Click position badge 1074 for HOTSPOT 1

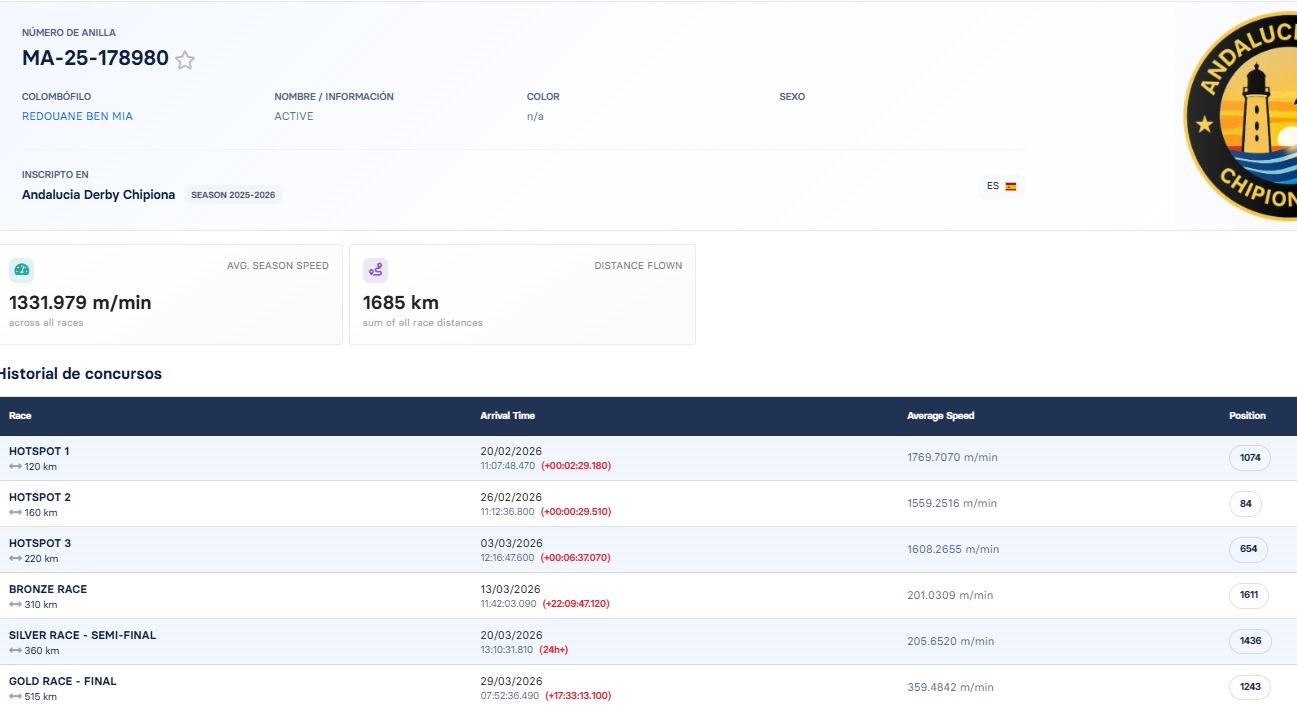pos(1250,458)
